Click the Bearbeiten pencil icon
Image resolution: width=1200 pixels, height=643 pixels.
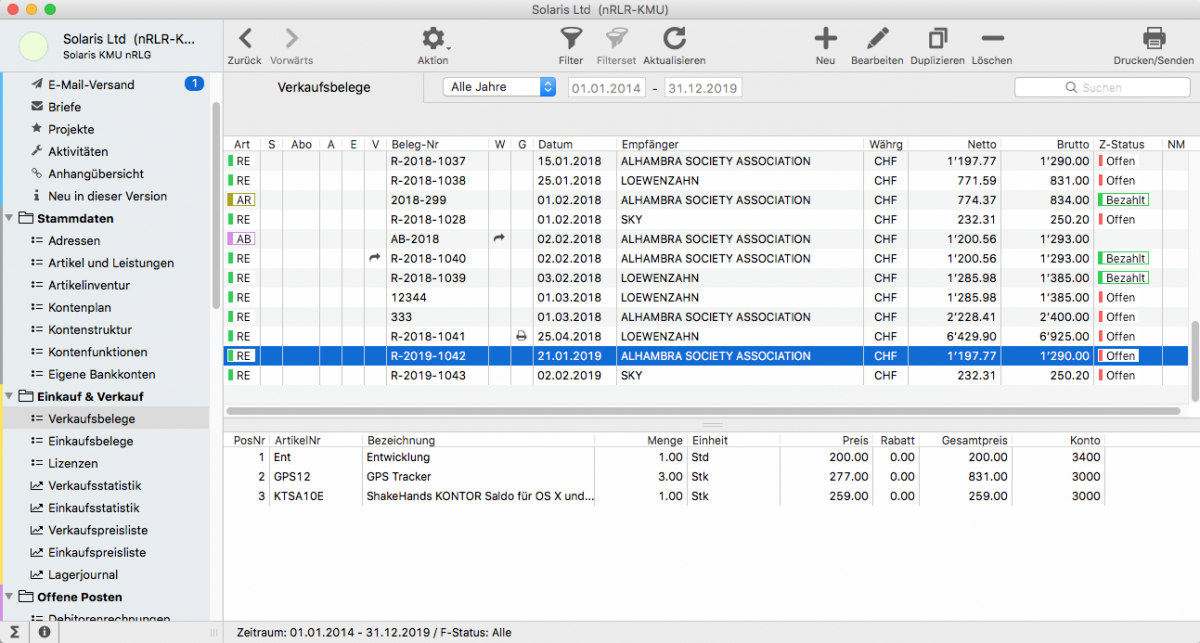pyautogui.click(x=877, y=39)
